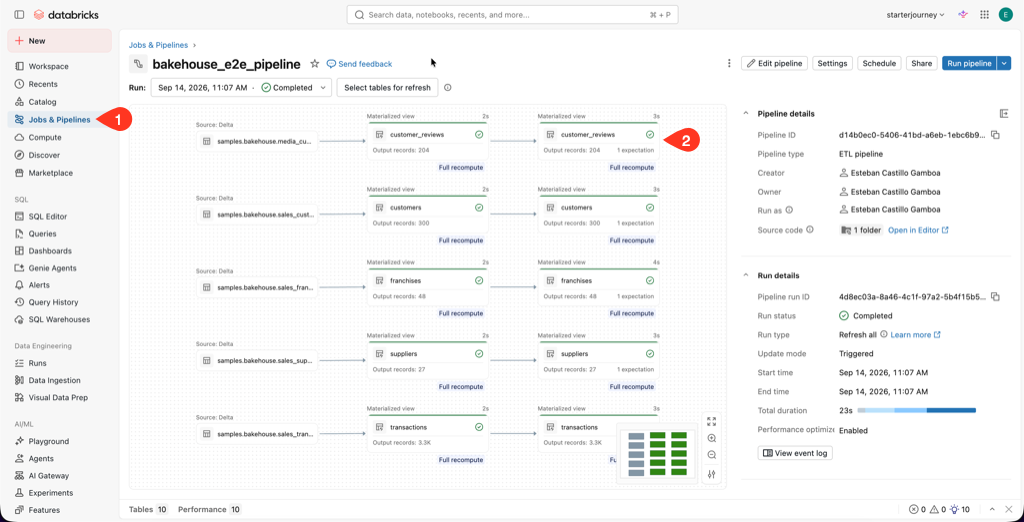This screenshot has height=522, width=1024.
Task: Click the Edit pipeline button
Action: (775, 63)
